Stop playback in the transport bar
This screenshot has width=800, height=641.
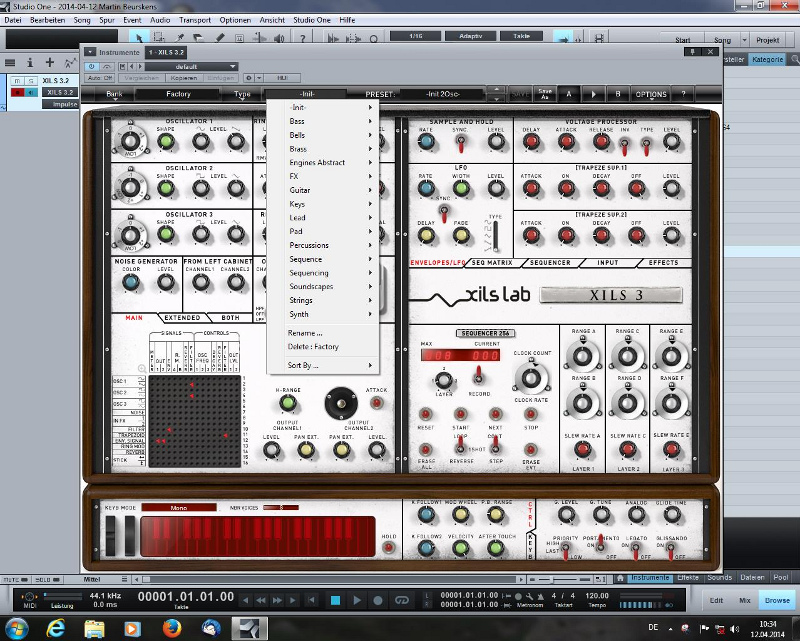click(x=336, y=601)
